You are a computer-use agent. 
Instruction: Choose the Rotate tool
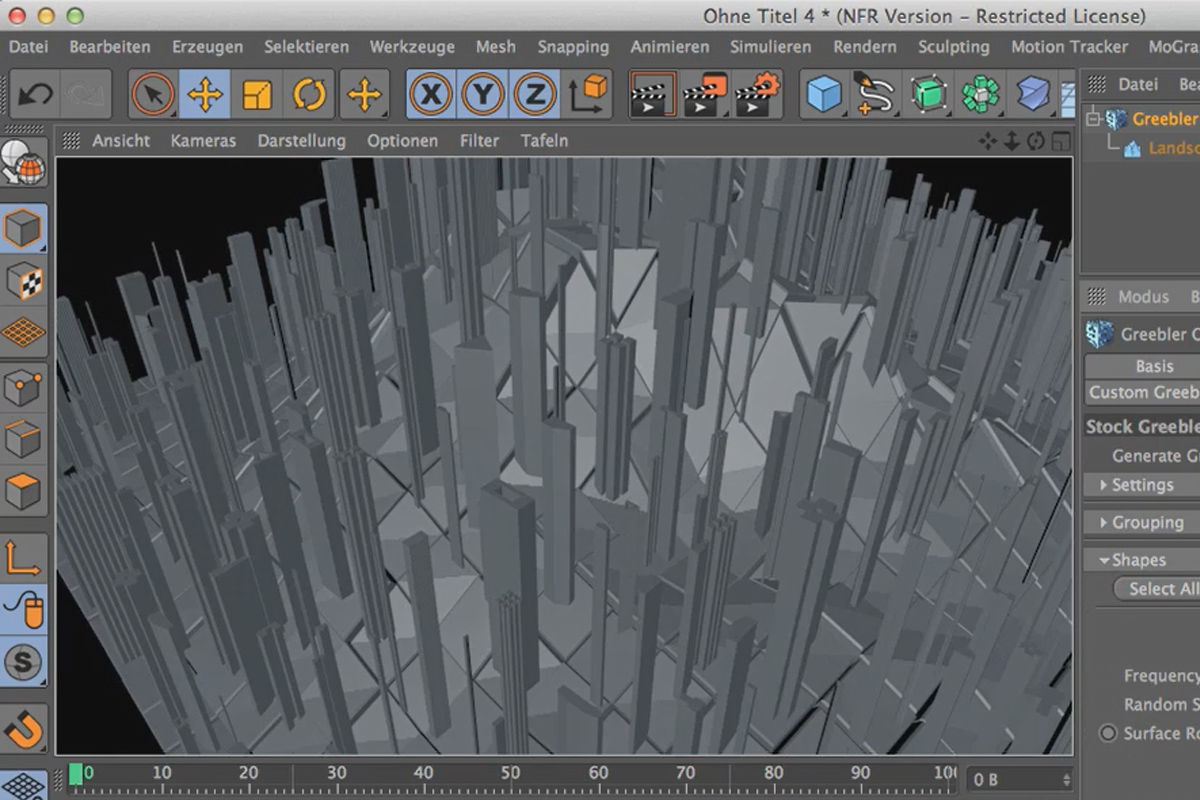click(309, 95)
